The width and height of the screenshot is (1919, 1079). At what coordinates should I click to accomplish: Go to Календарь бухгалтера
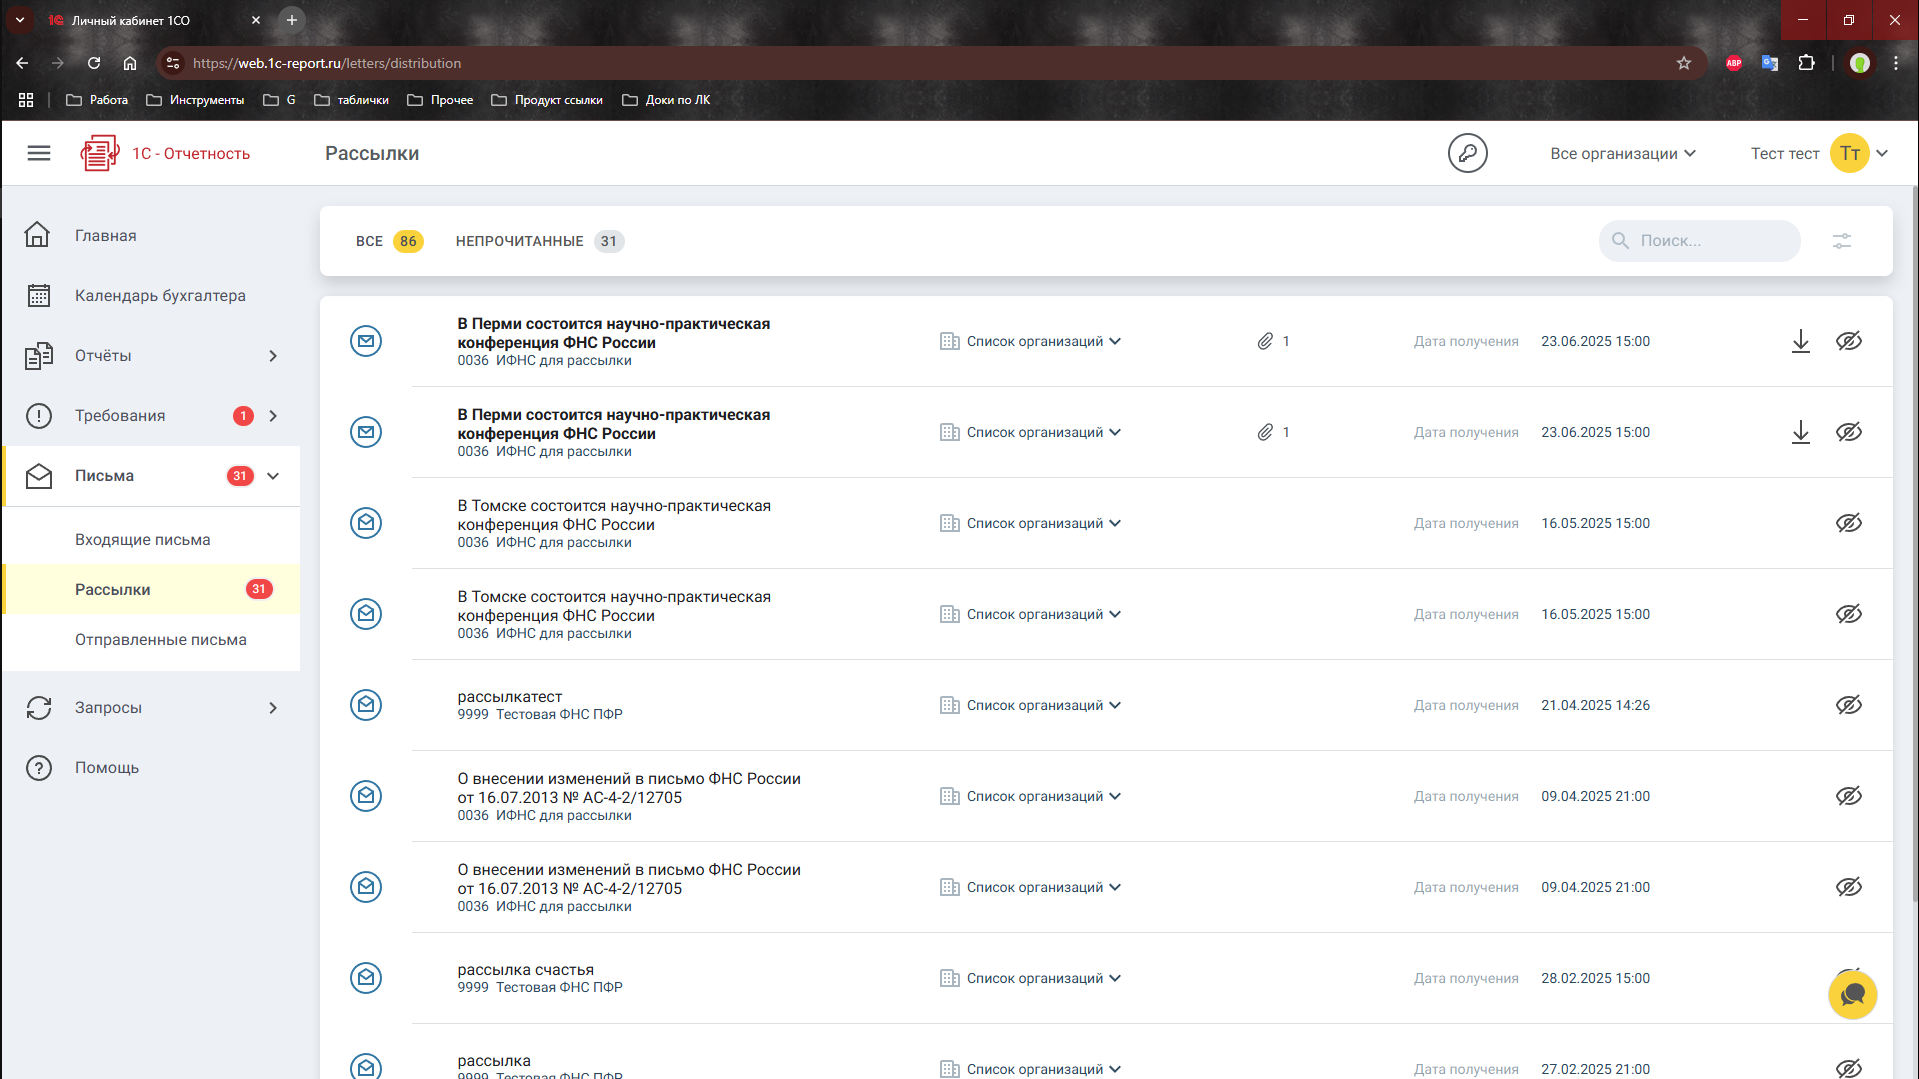click(160, 296)
